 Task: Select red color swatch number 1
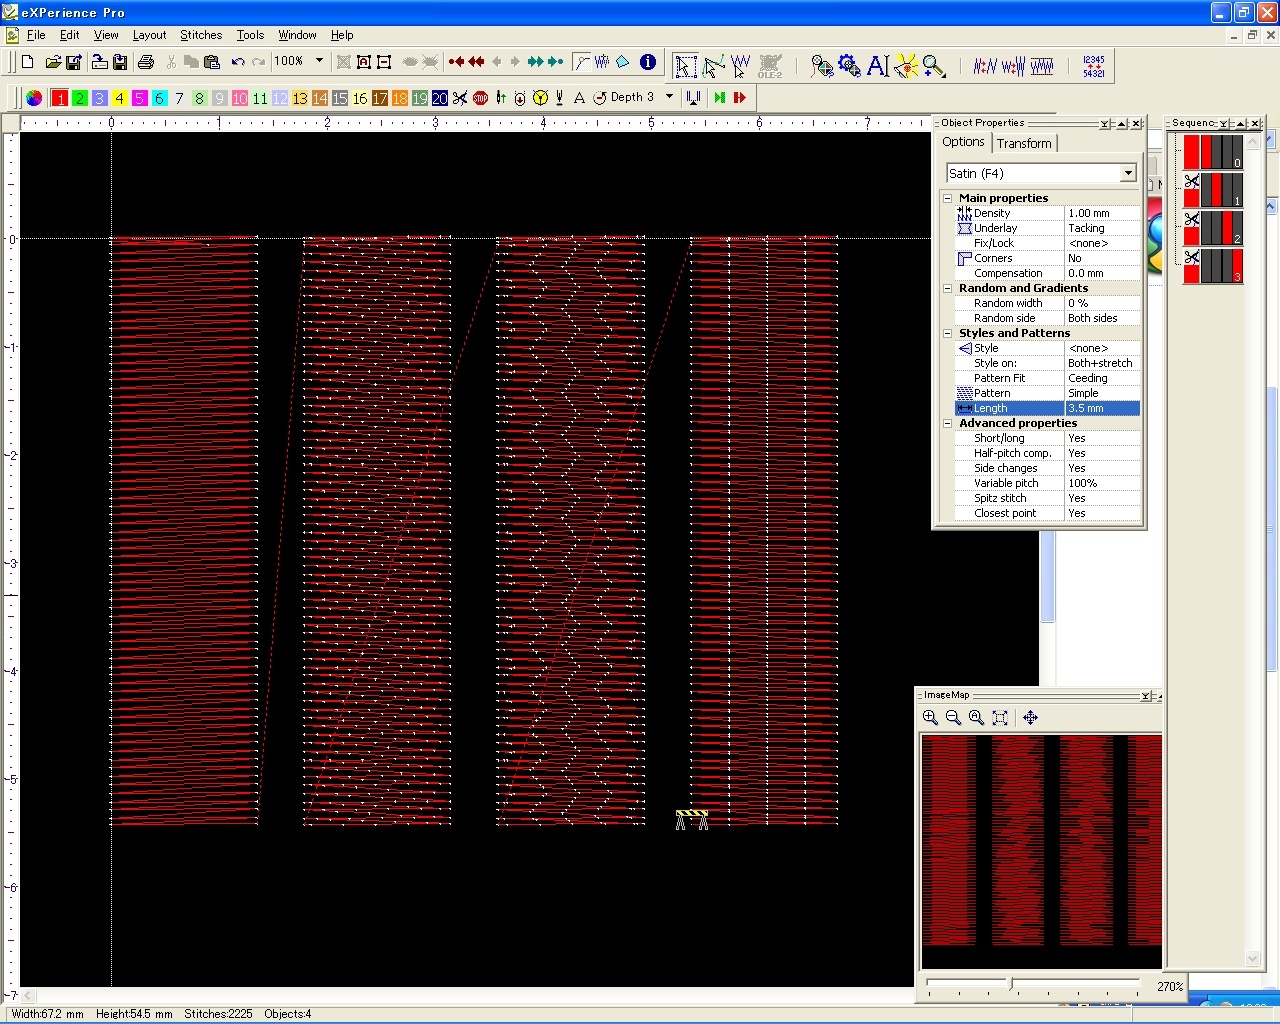[x=60, y=98]
